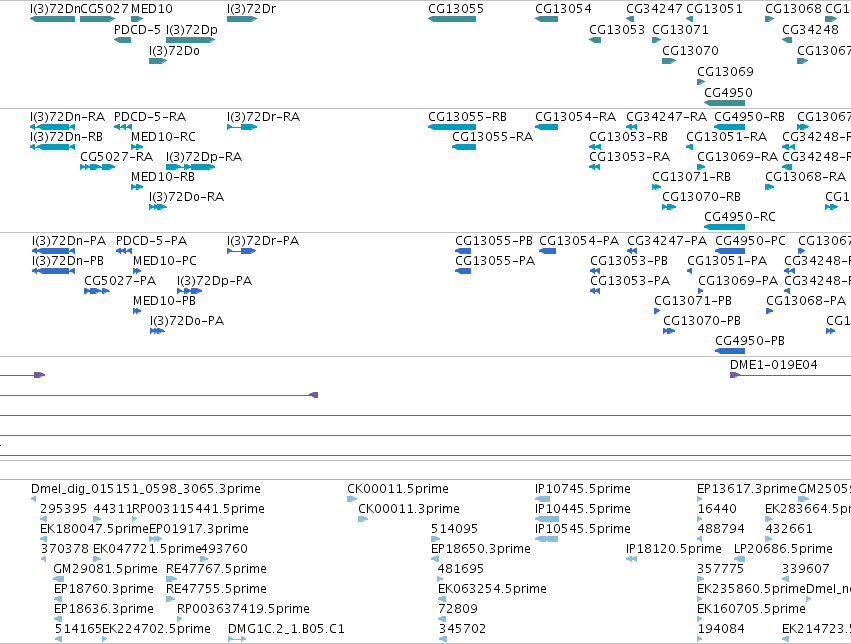This screenshot has height=644, width=851.
Task: Select transcript label CG13055-RA
Action: point(492,137)
